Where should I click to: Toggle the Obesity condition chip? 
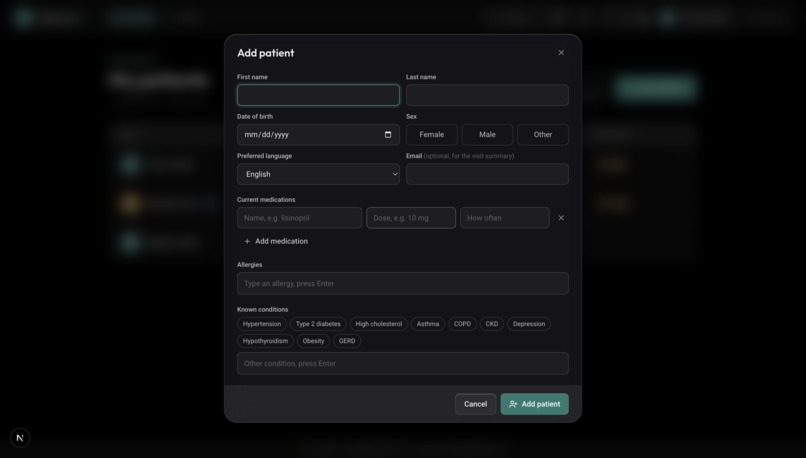point(313,341)
